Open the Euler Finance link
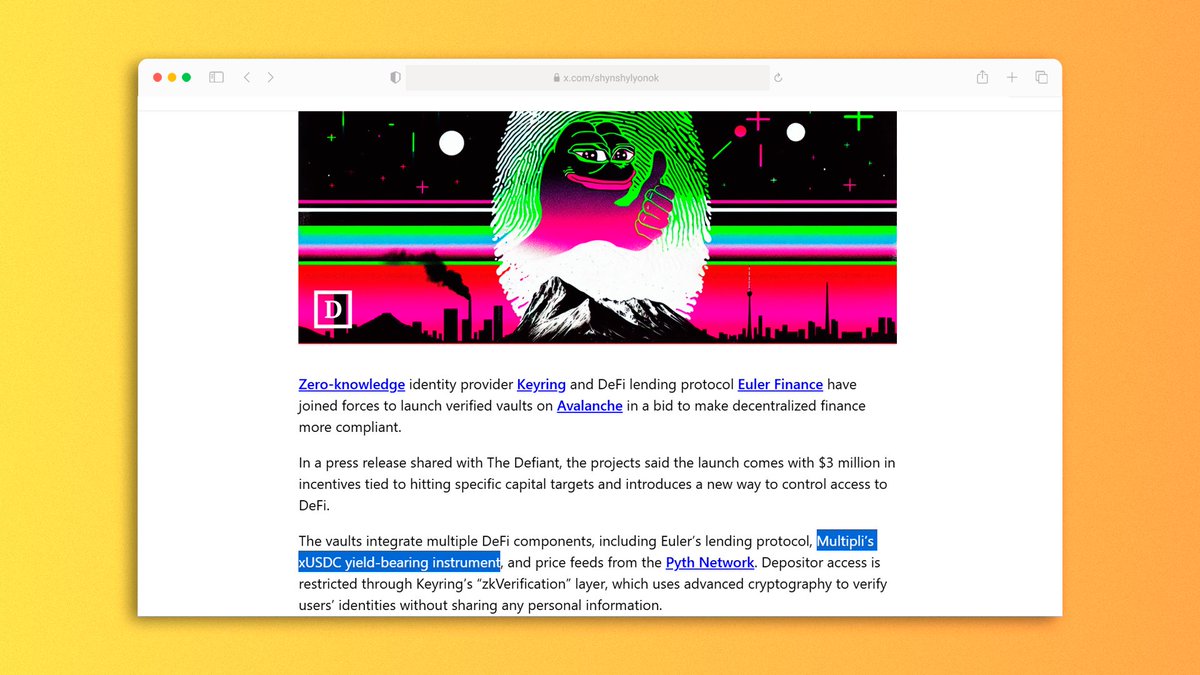This screenshot has width=1200, height=675. coord(780,384)
